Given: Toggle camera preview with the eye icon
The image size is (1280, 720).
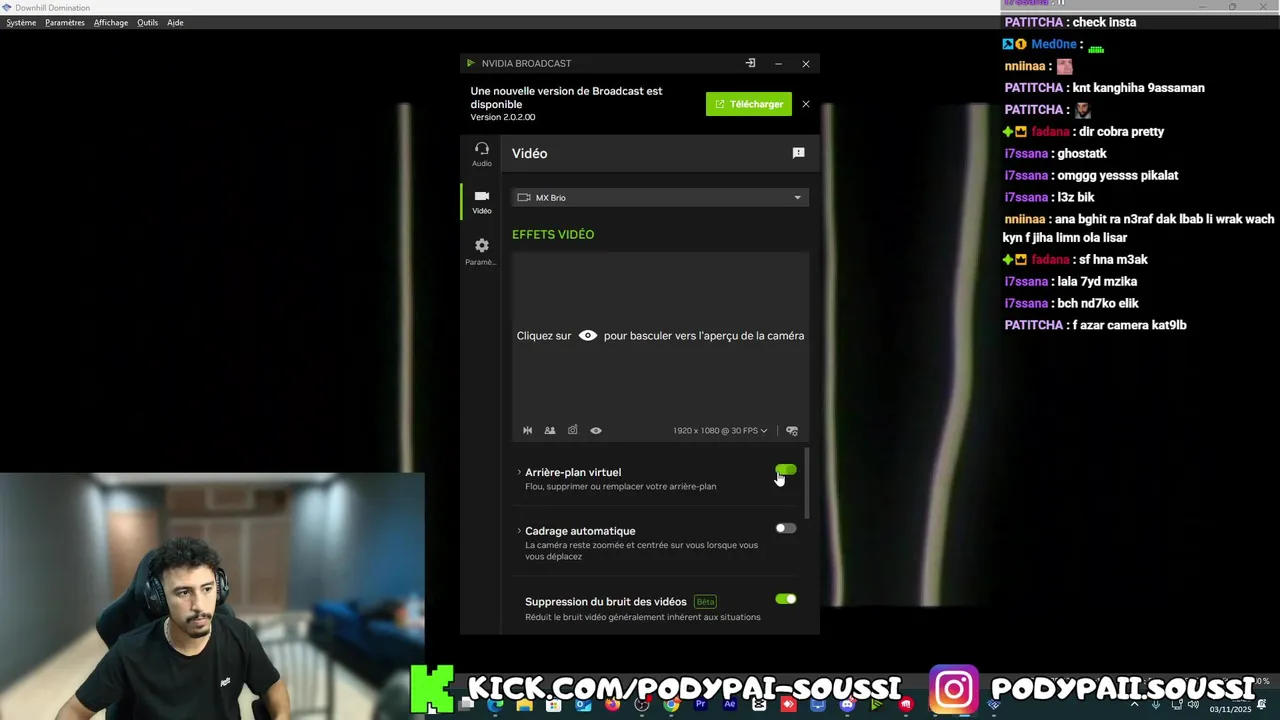Looking at the screenshot, I should point(596,430).
